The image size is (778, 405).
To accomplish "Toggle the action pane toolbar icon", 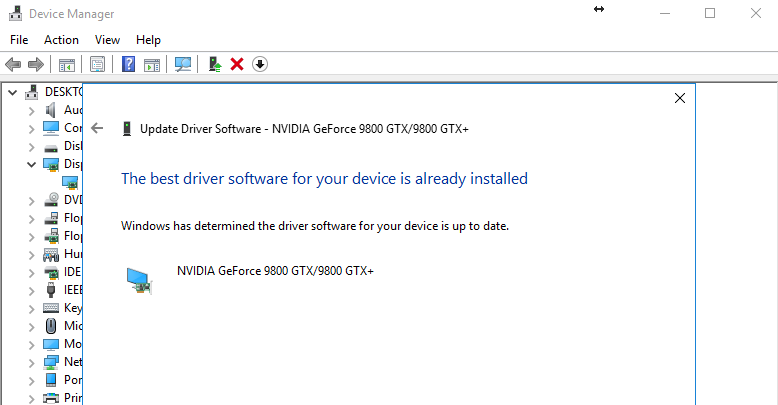I will [152, 65].
